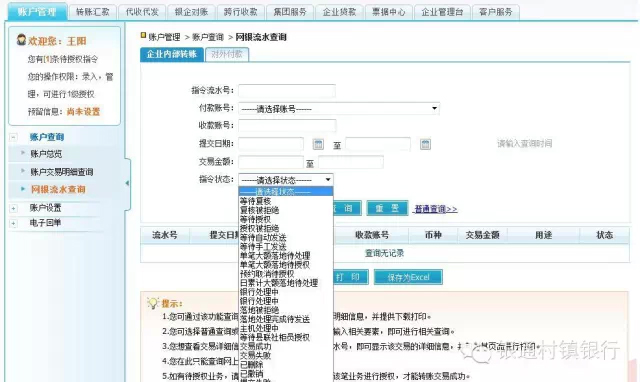Viewport: 640px width, 382px height.
Task: Open the start date calendar picker
Action: (x=318, y=144)
